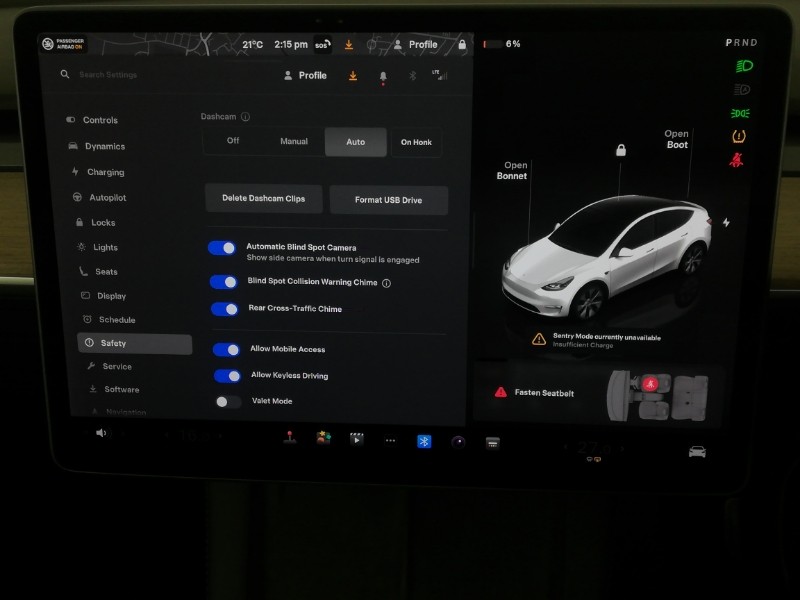Toggle Automatic Blind Spot Camera switch

click(222, 248)
